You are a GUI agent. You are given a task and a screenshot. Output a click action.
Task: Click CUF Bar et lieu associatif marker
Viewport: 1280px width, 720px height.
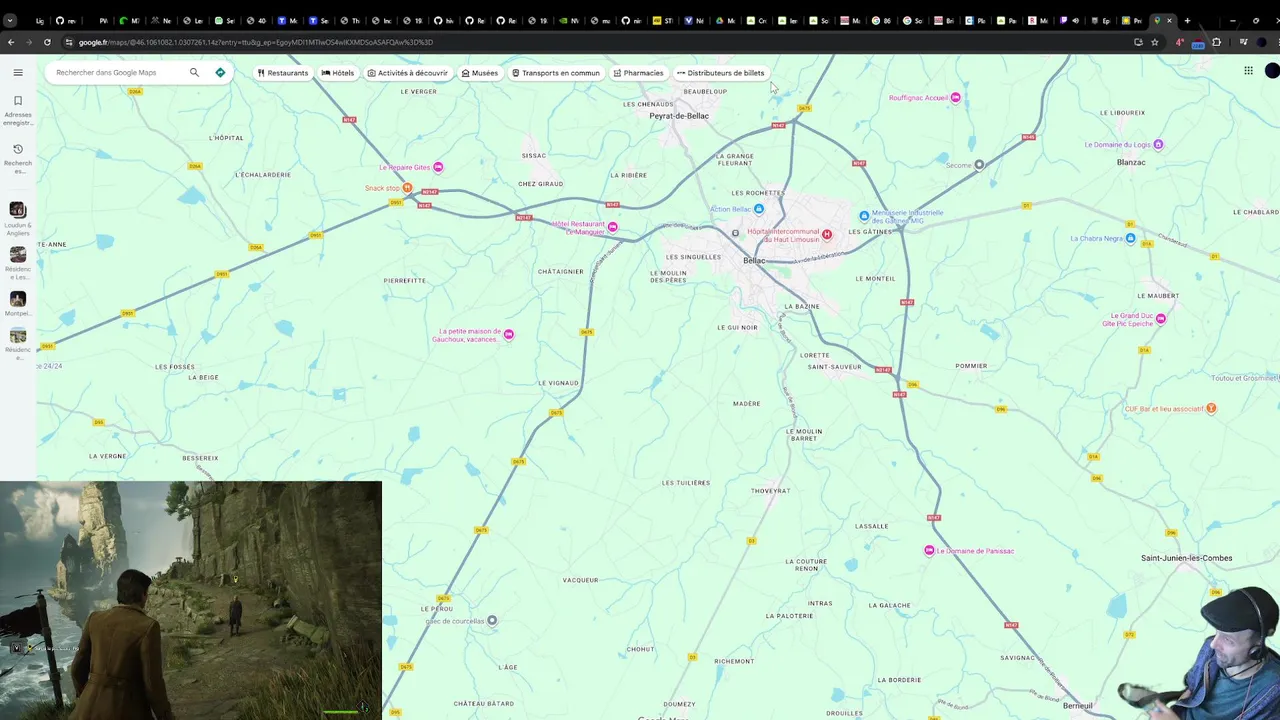coord(1212,408)
